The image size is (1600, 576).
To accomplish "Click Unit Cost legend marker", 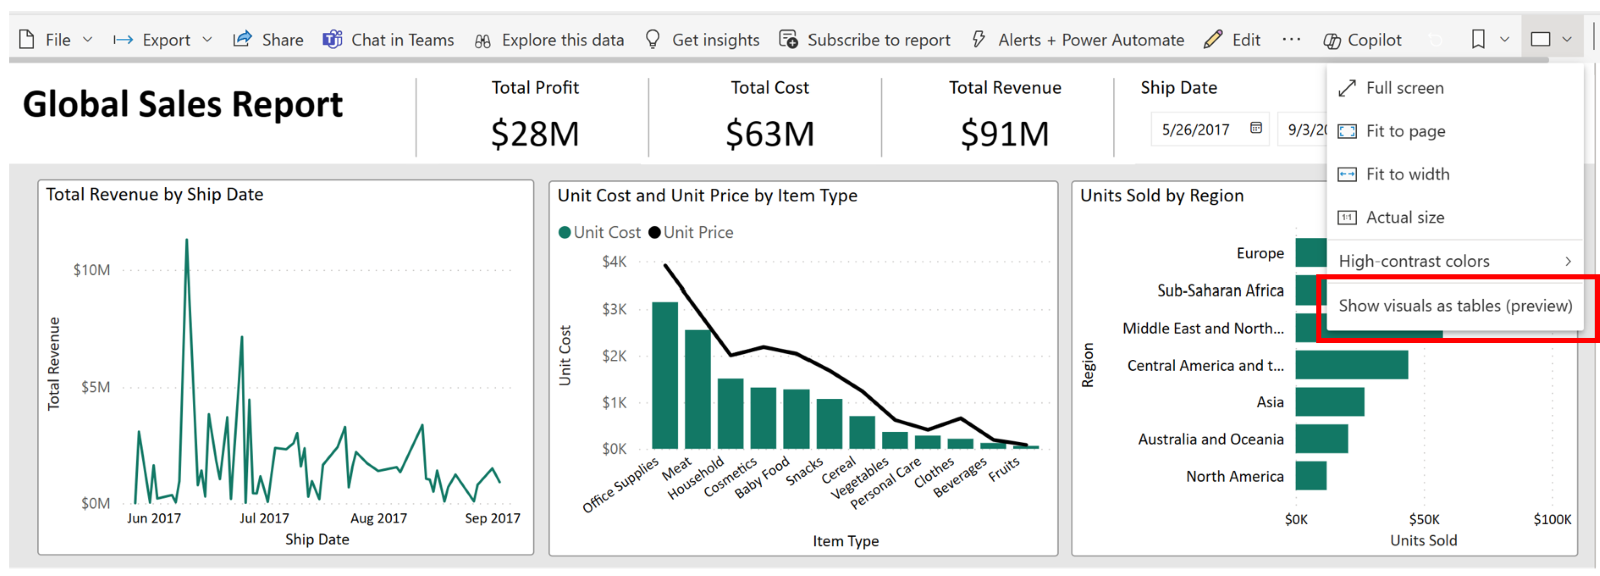I will (x=565, y=232).
